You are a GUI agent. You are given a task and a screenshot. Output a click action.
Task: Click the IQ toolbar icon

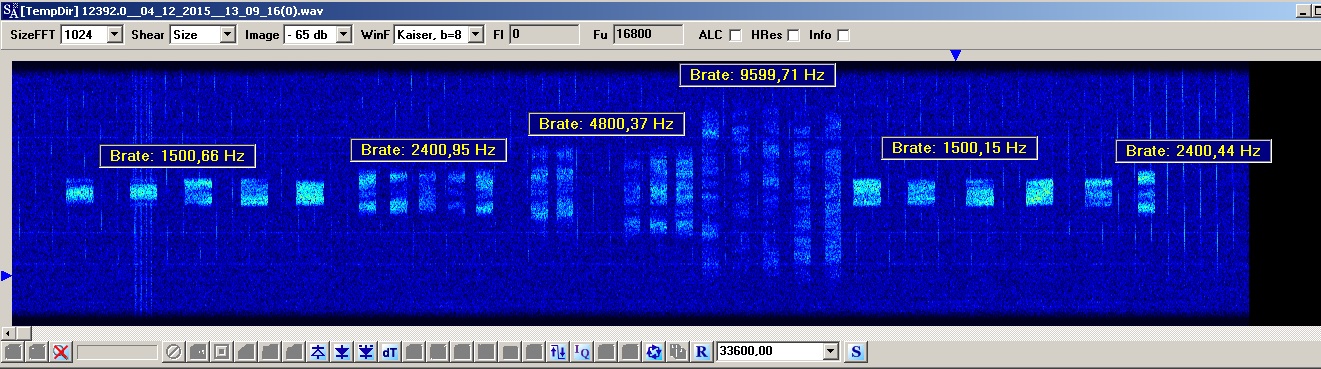coord(582,352)
